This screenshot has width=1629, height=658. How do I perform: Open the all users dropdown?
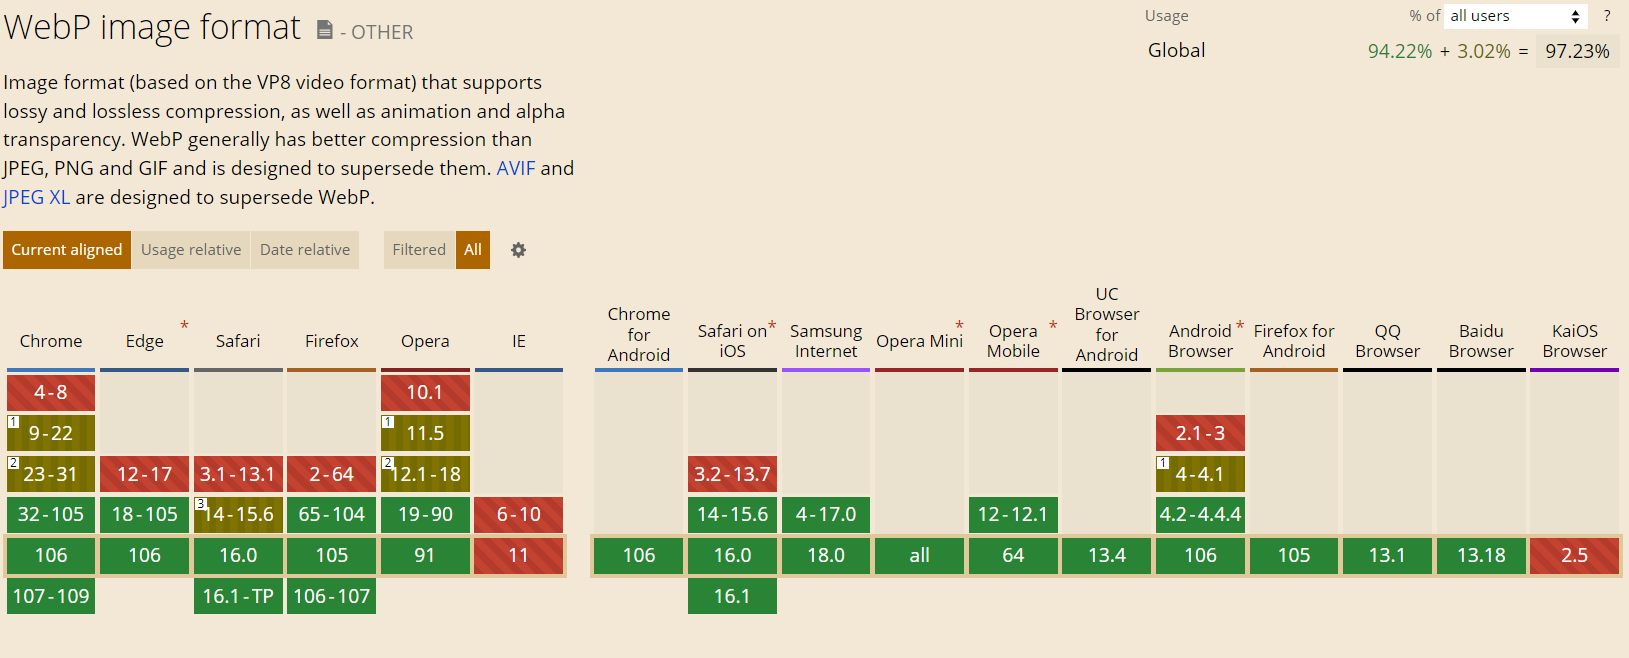tap(1516, 16)
